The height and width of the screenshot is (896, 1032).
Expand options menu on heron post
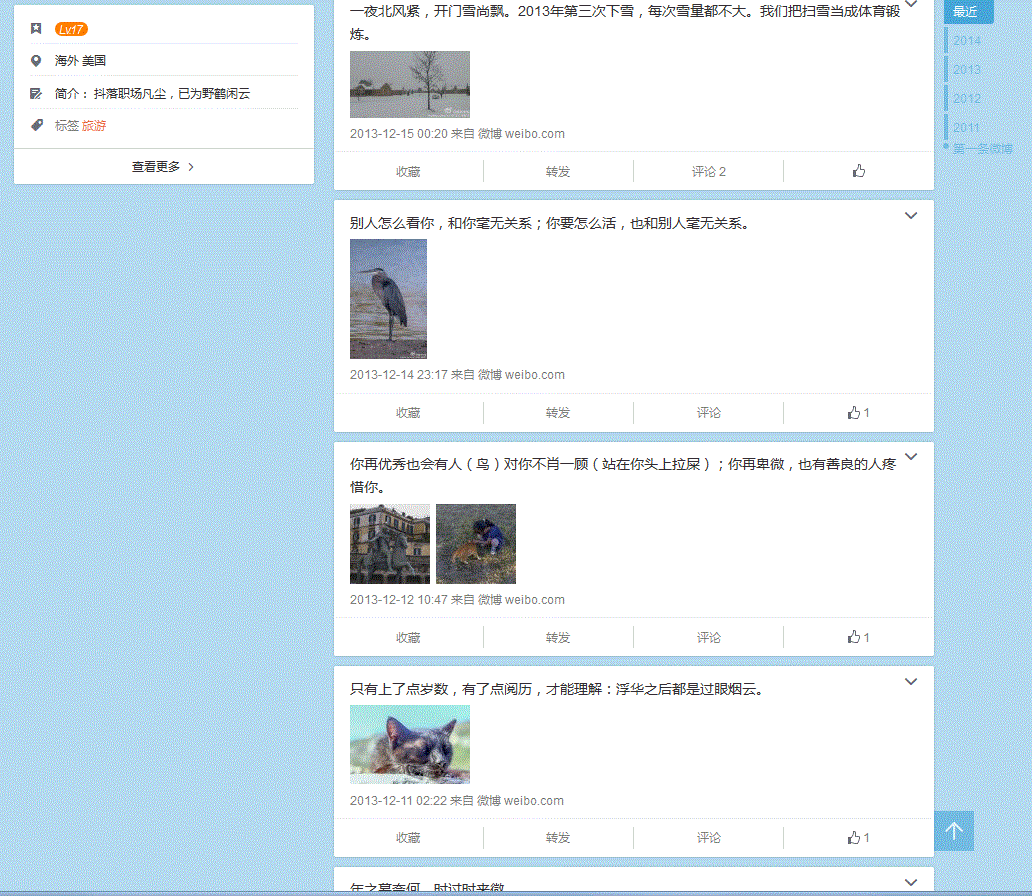click(911, 216)
